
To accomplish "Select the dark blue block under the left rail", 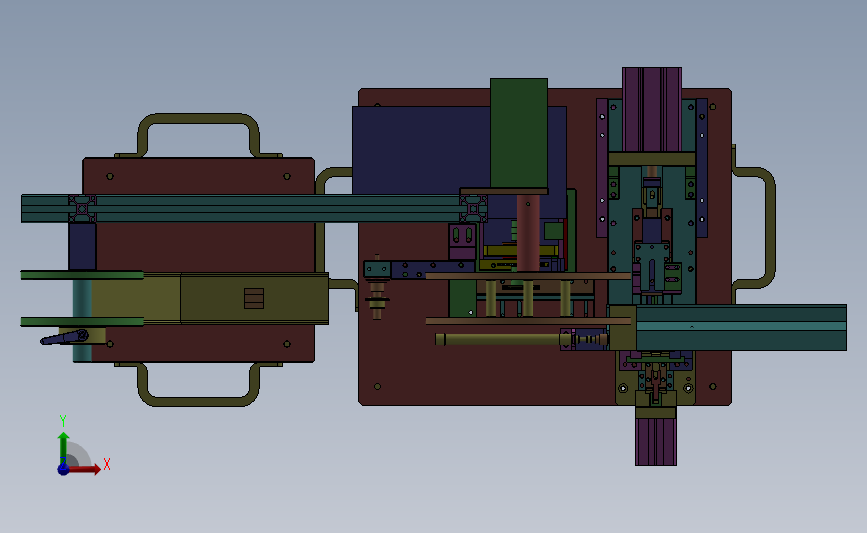I will [x=82, y=246].
